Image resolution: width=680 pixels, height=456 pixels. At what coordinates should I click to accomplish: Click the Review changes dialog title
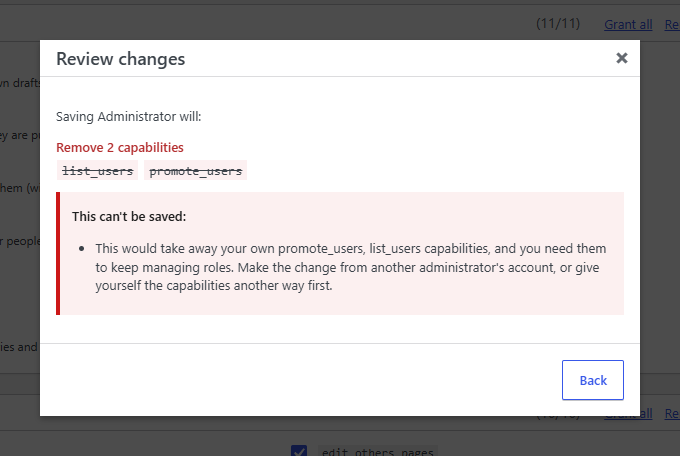(x=121, y=59)
